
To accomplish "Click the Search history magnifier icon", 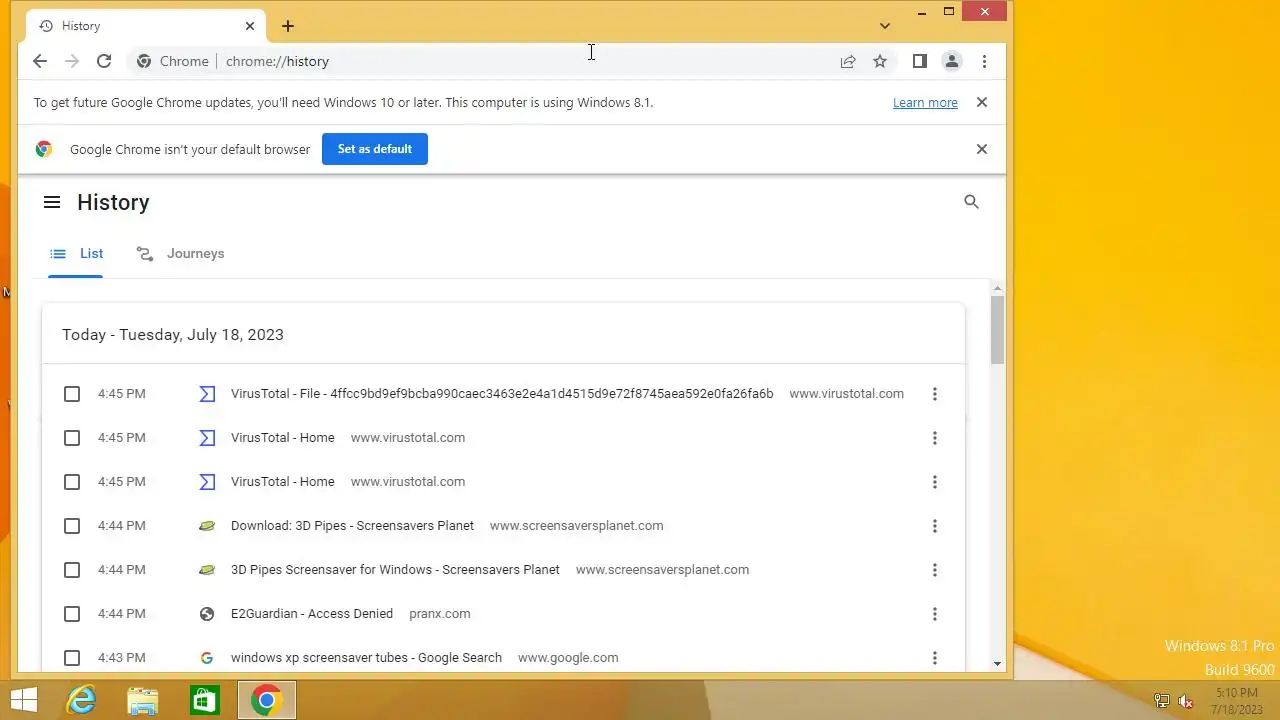I will click(x=971, y=202).
